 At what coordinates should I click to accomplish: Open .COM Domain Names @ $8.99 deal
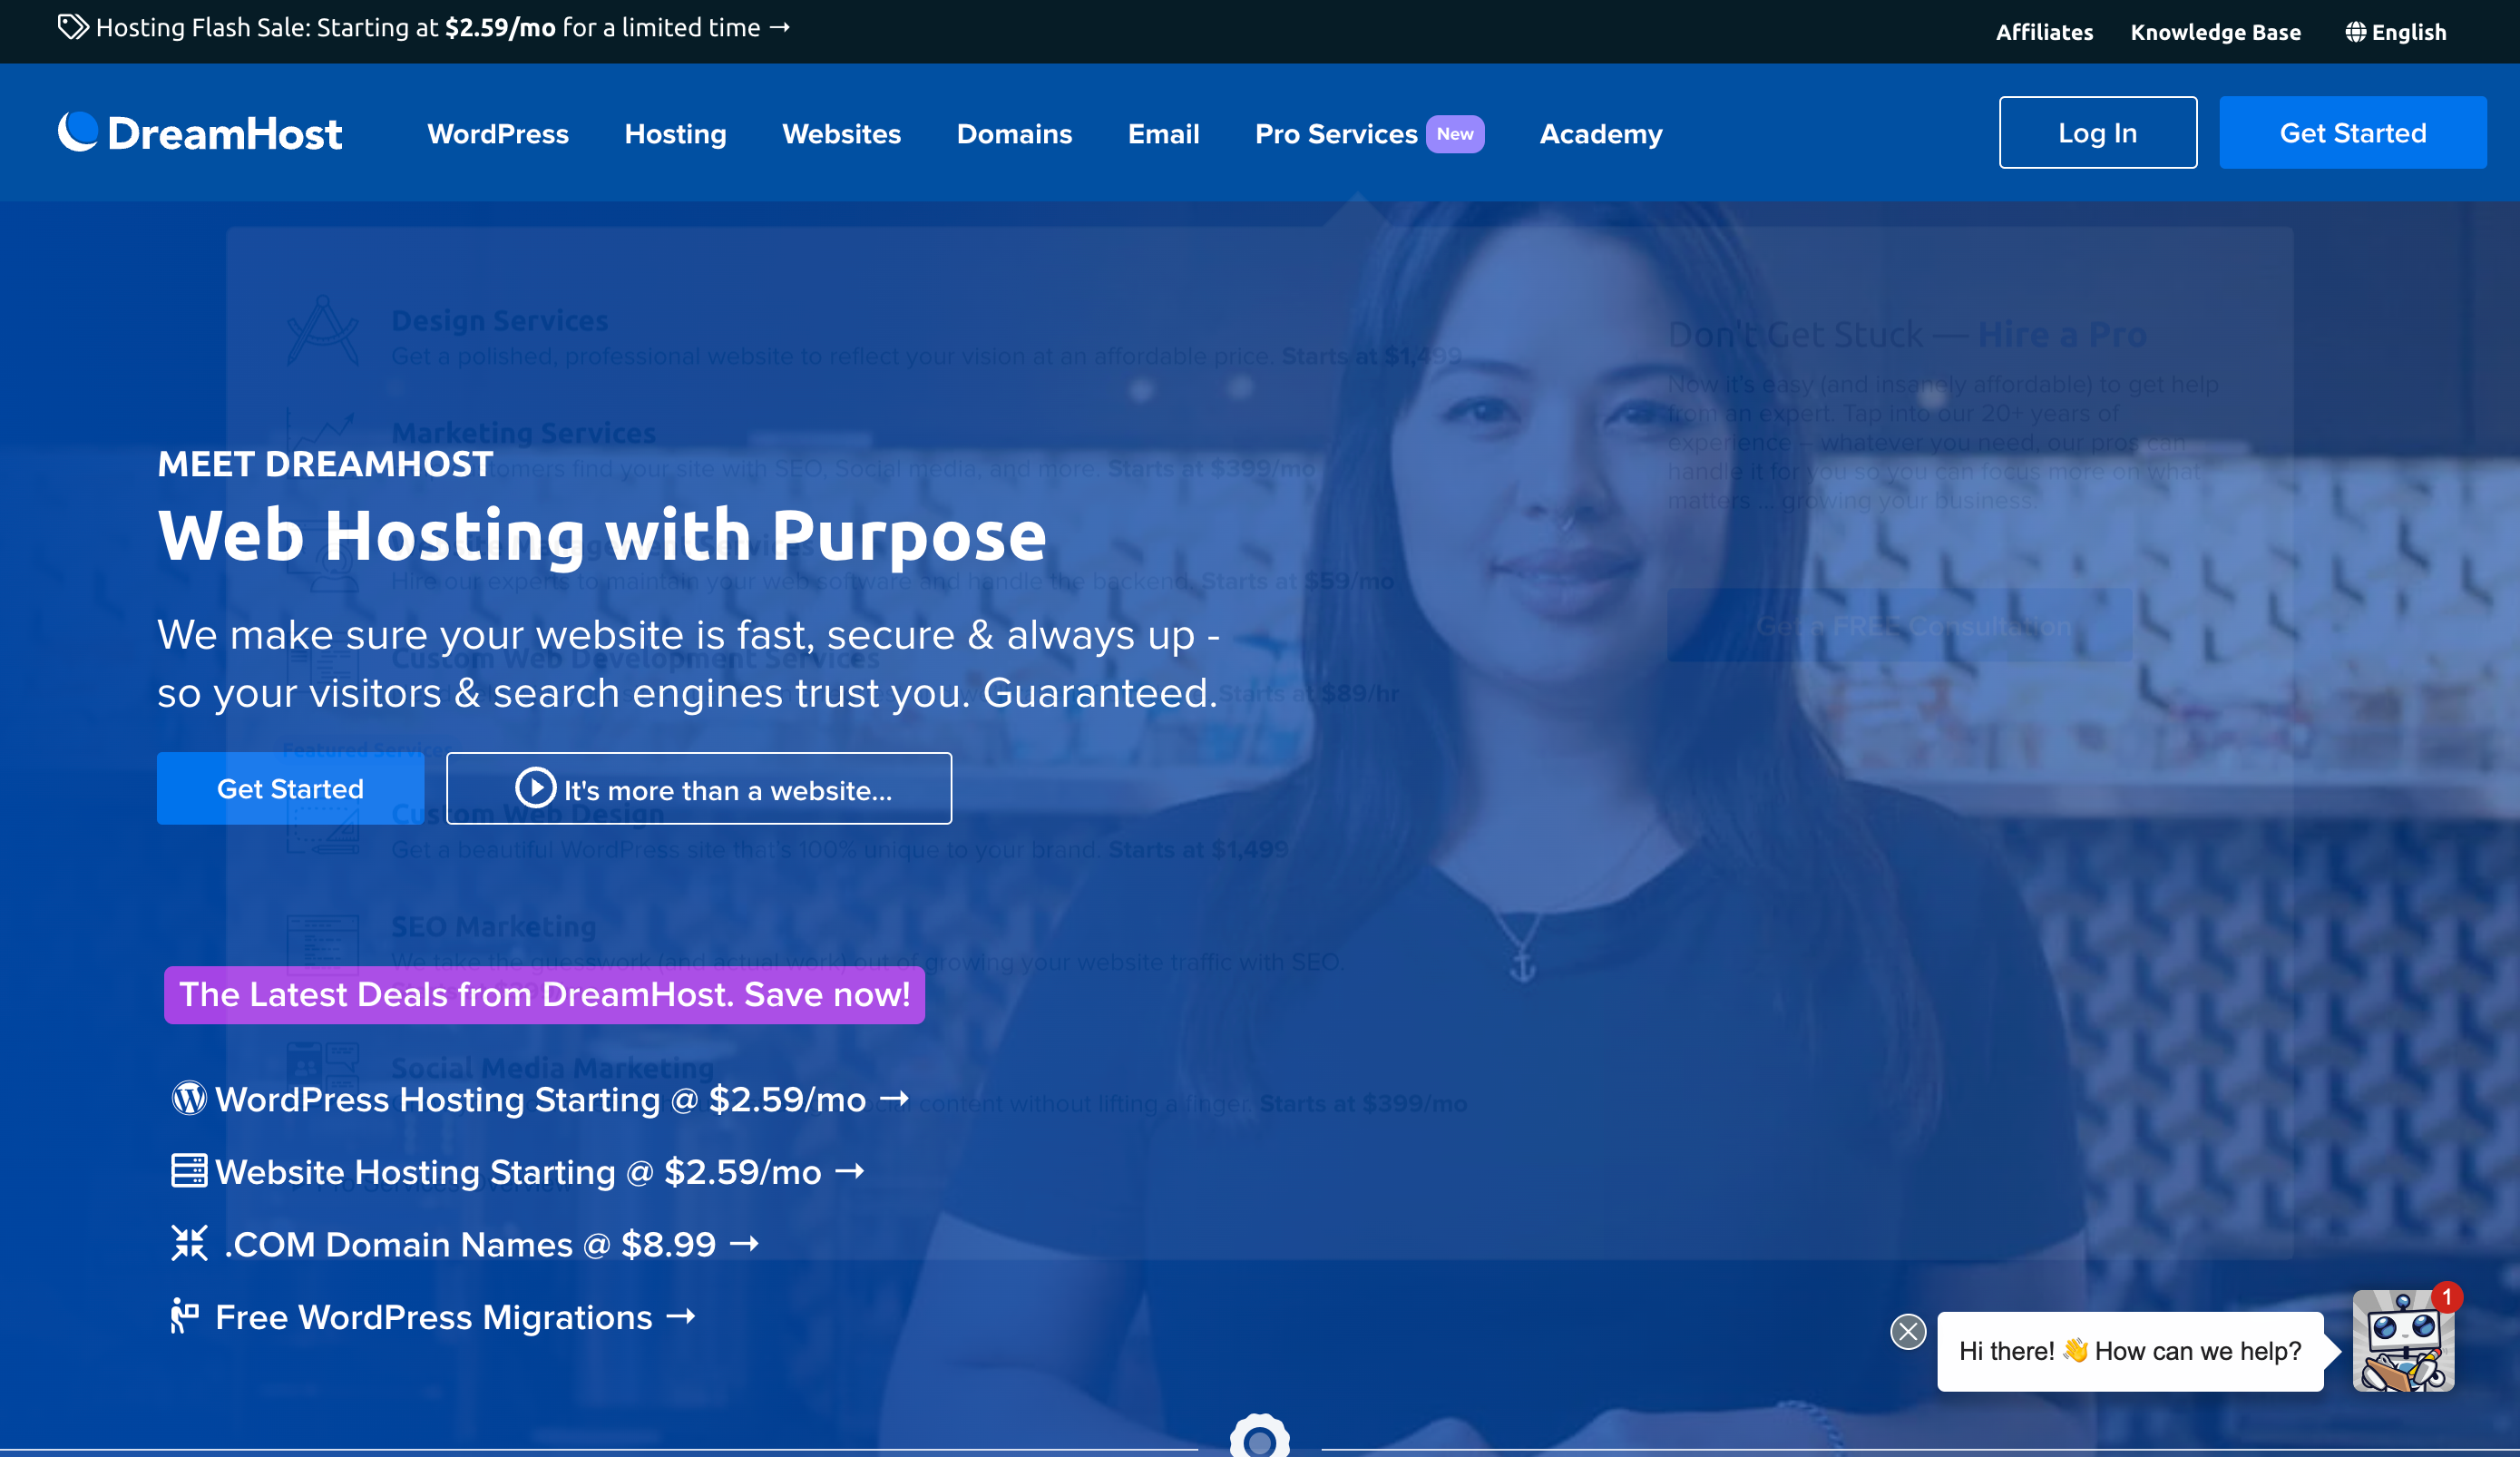[465, 1244]
